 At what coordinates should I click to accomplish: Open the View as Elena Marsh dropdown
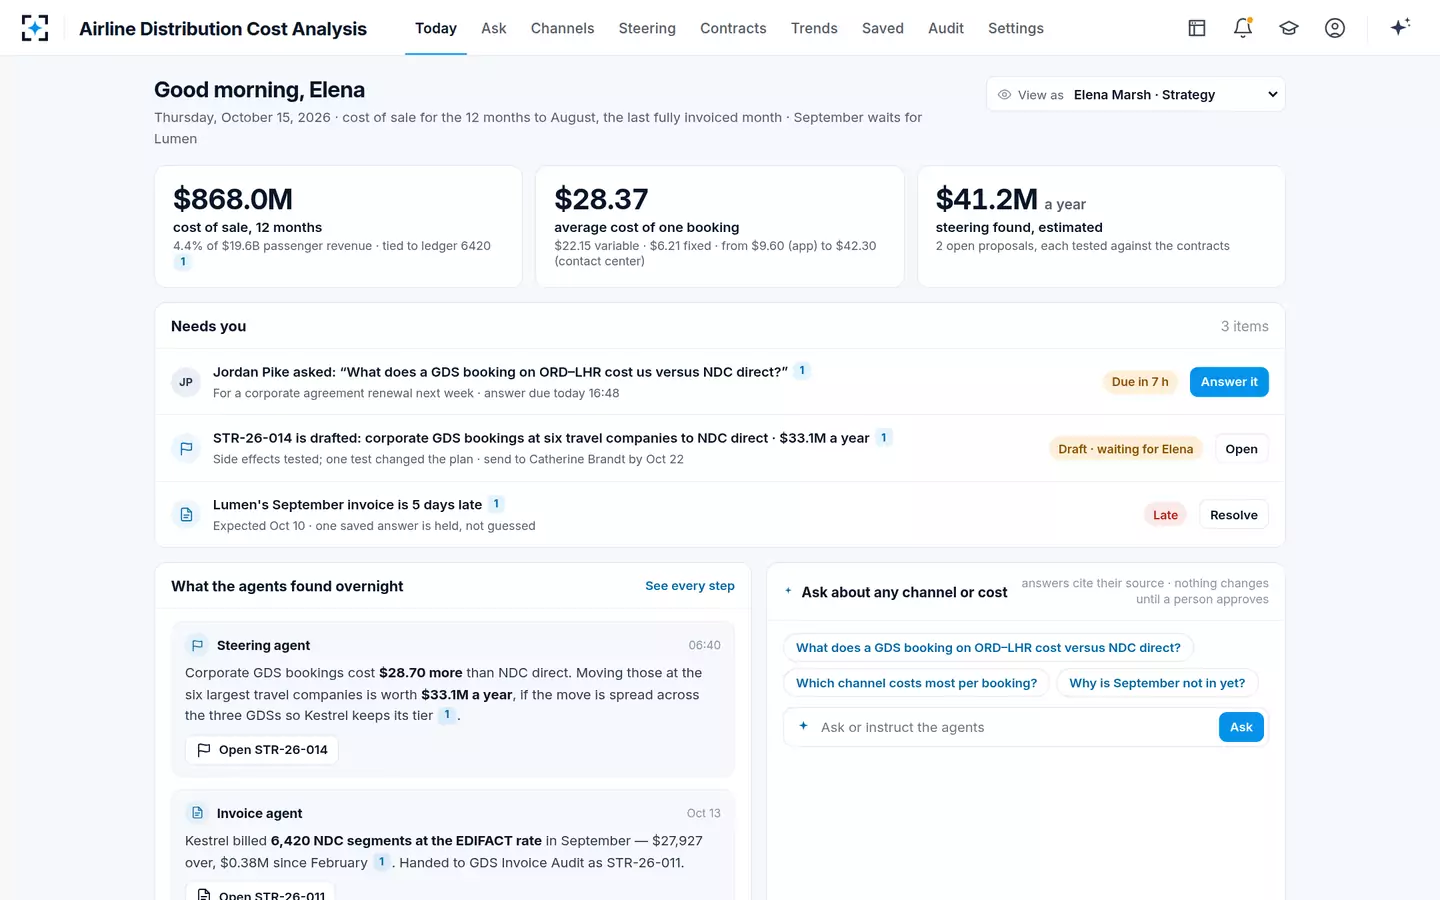click(1135, 94)
